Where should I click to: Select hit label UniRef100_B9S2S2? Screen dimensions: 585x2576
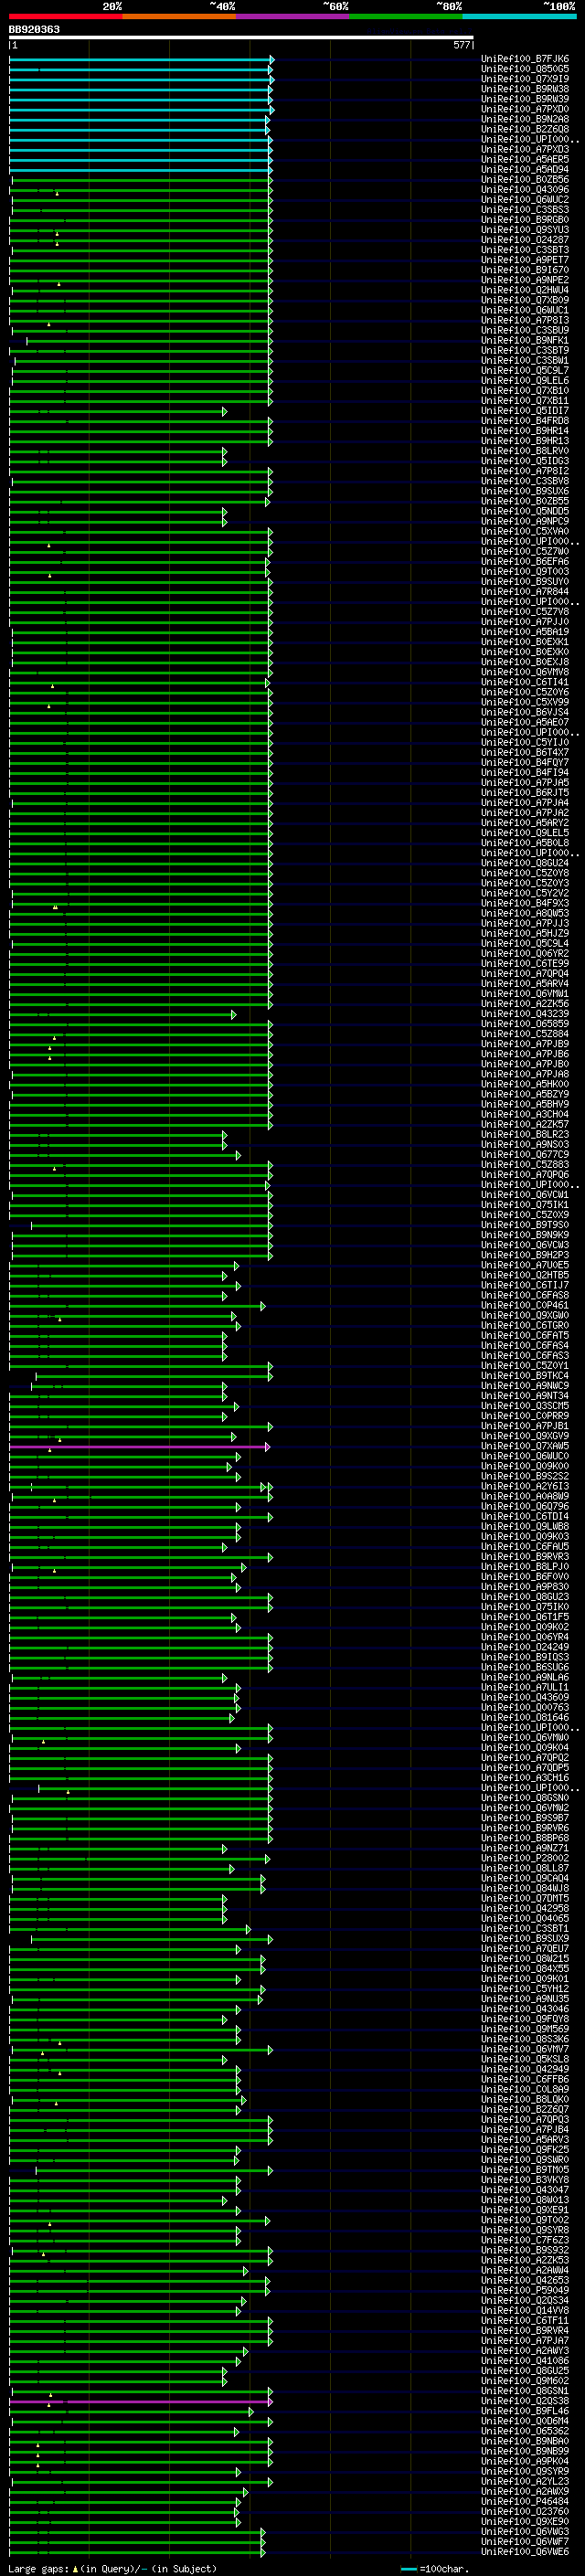[x=525, y=1476]
